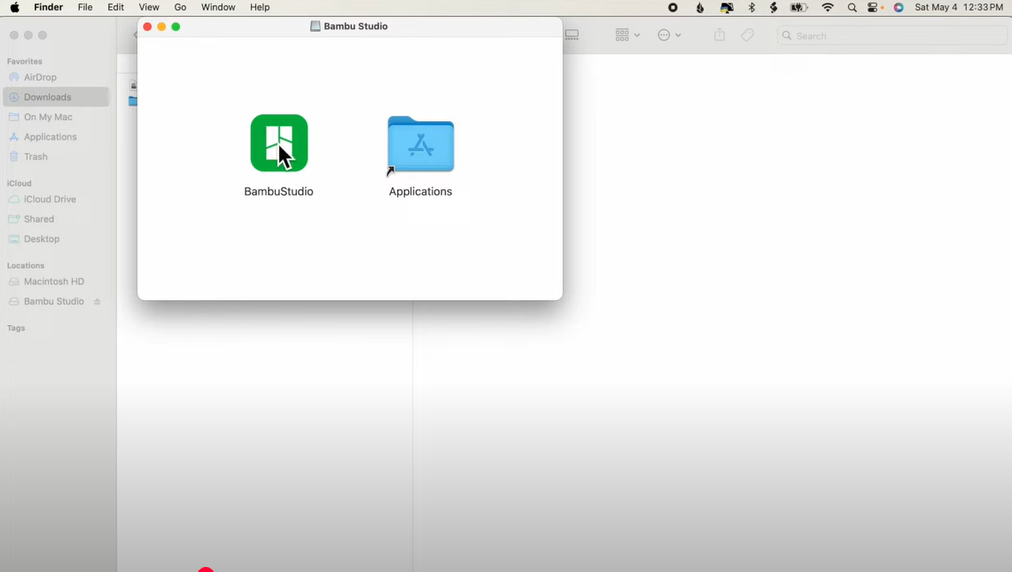Image resolution: width=1012 pixels, height=572 pixels.
Task: Click the screen recording status icon
Action: [673, 8]
